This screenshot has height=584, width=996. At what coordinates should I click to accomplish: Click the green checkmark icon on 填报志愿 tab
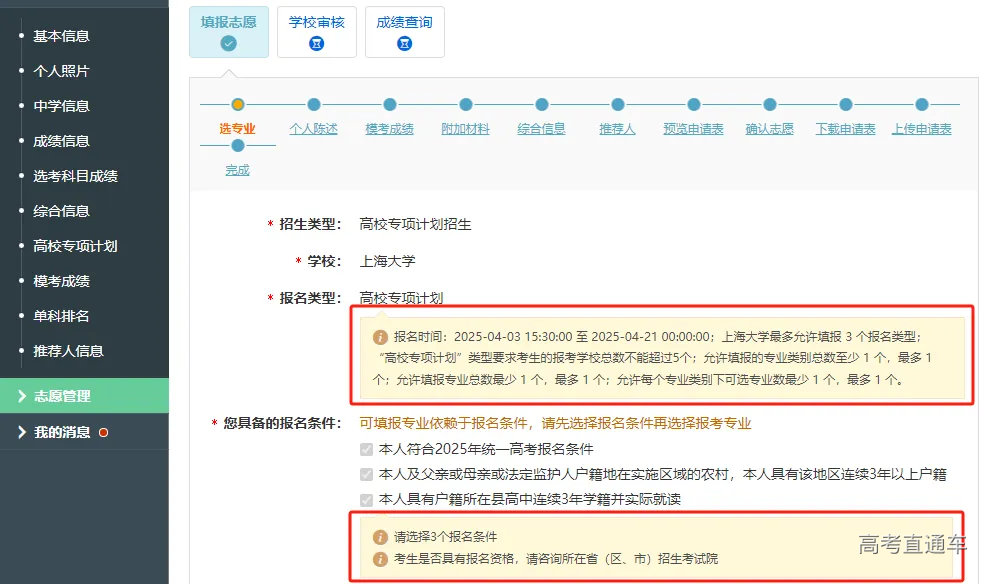230,43
